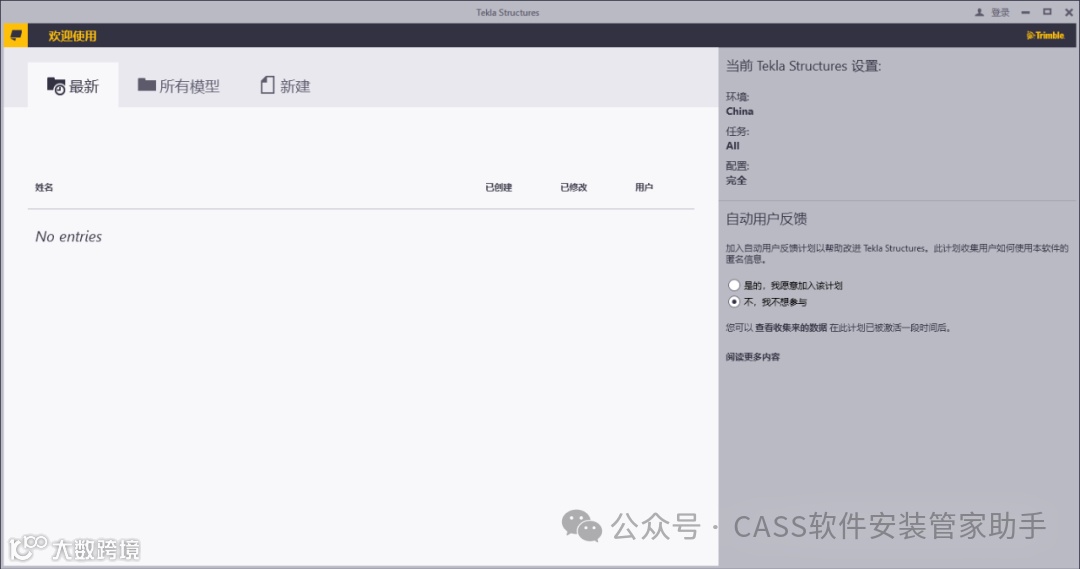Open the 登录 sign-in link
1080x569 pixels.
point(1000,12)
